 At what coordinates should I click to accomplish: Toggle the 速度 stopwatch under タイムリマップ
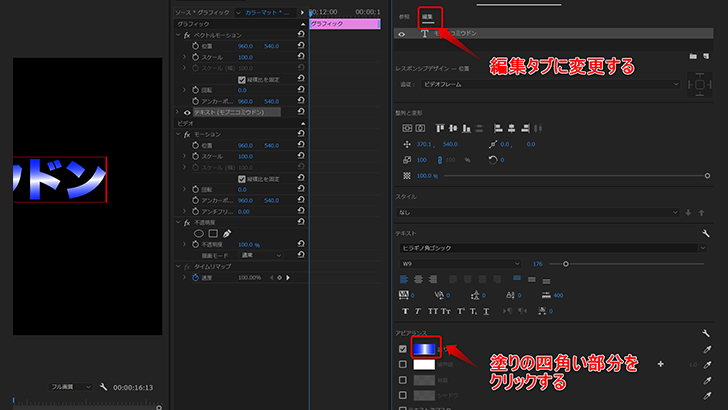tap(195, 277)
